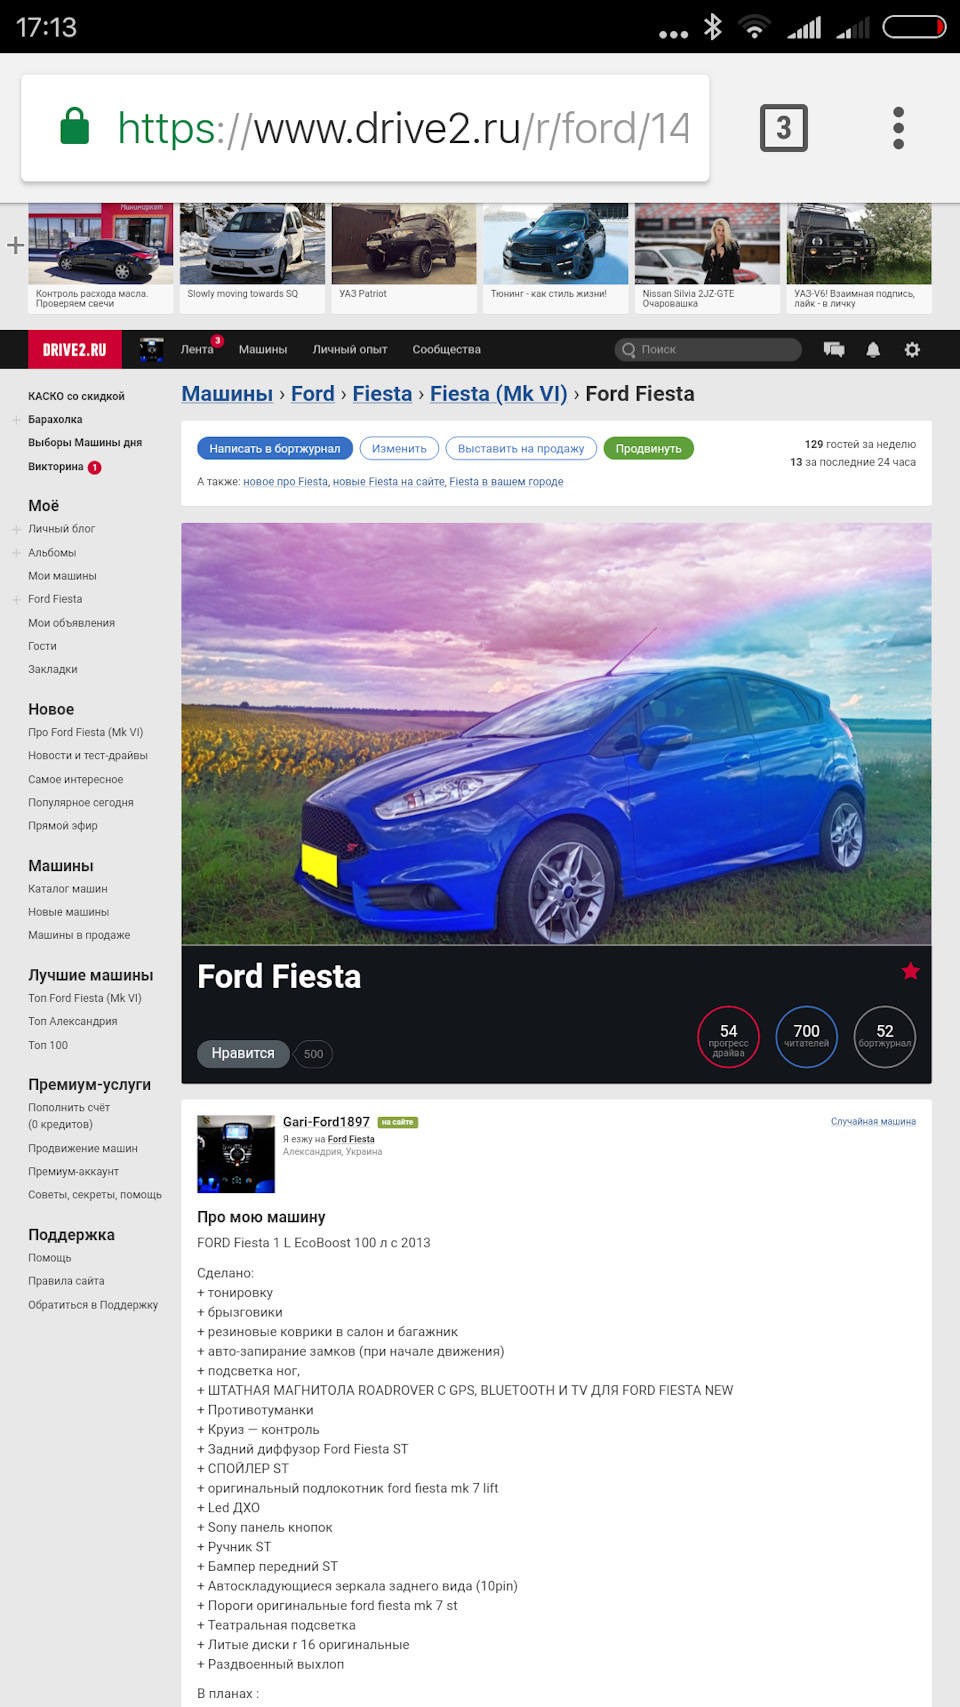Viewport: 960px width, 1707px height.
Task: Open the Машины nav item
Action: coord(263,350)
